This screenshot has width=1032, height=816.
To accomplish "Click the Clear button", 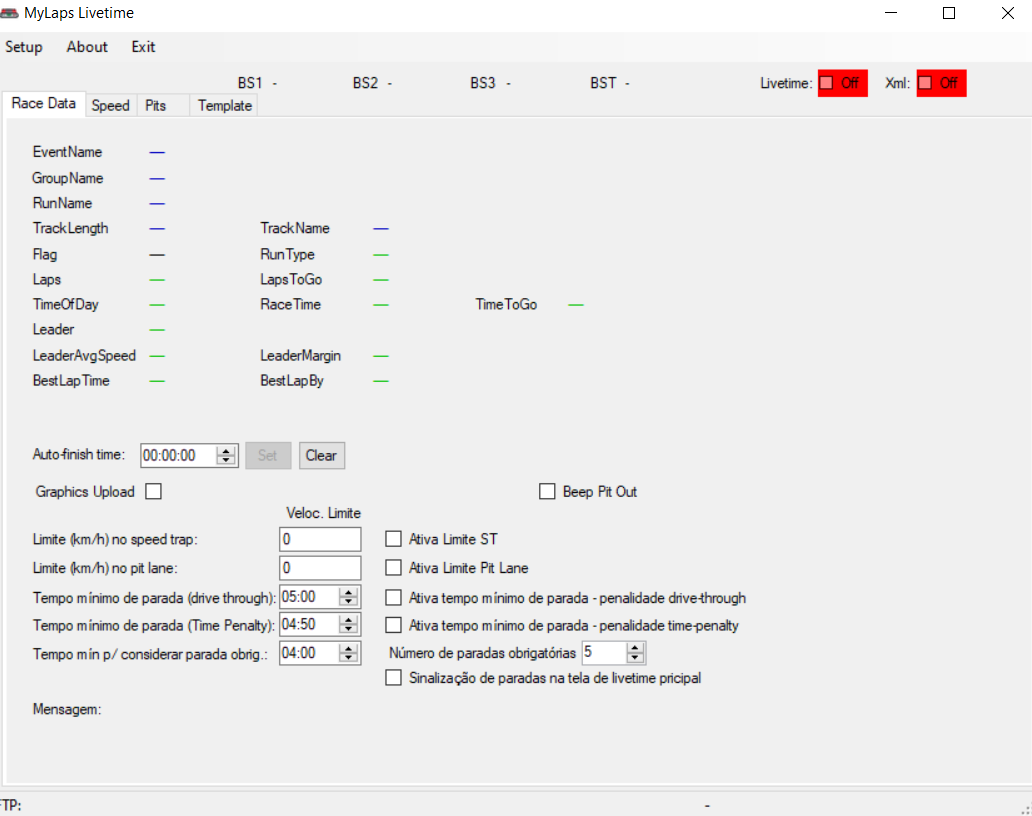I will pos(322,455).
